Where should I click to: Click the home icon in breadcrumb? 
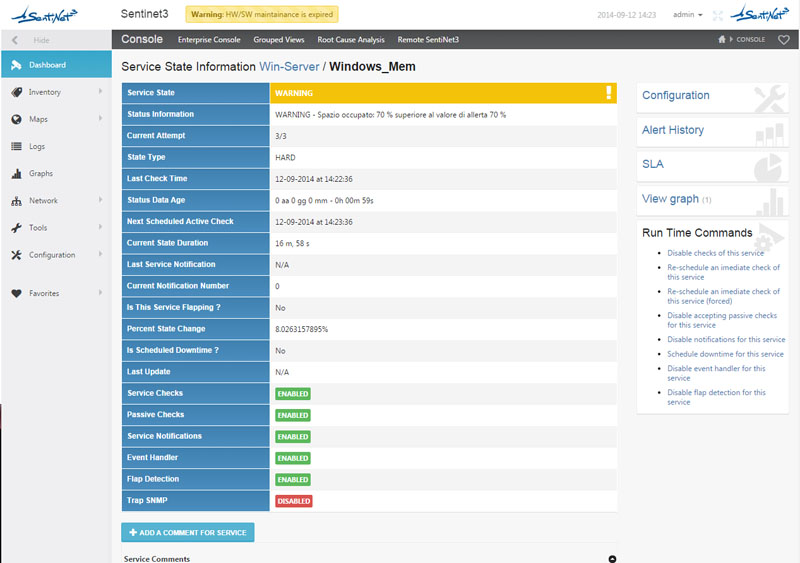point(721,39)
